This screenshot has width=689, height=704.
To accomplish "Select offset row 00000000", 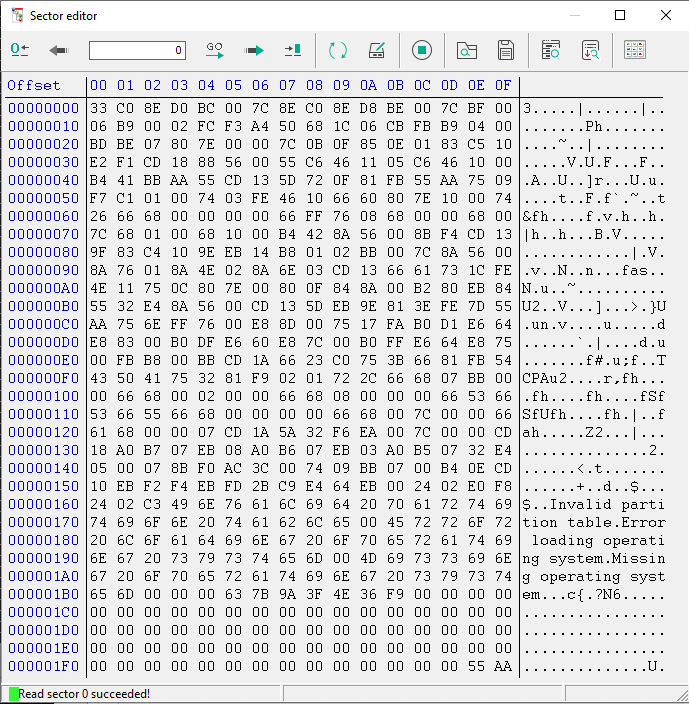I will pos(44,108).
